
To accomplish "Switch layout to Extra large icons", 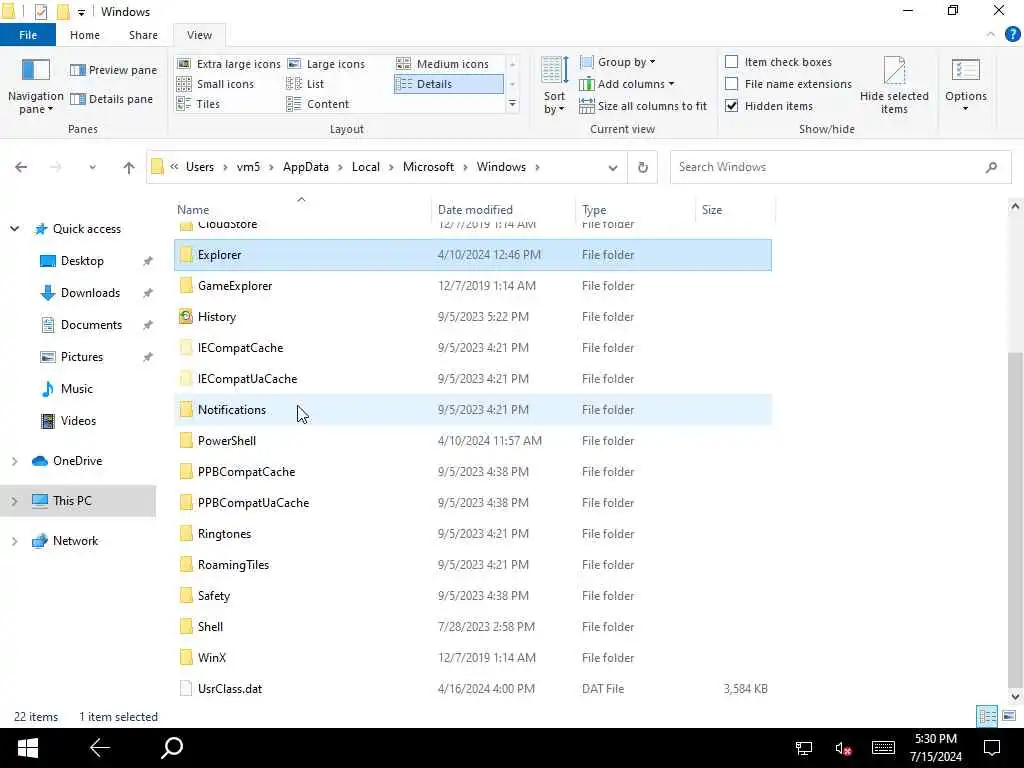I will pos(229,64).
